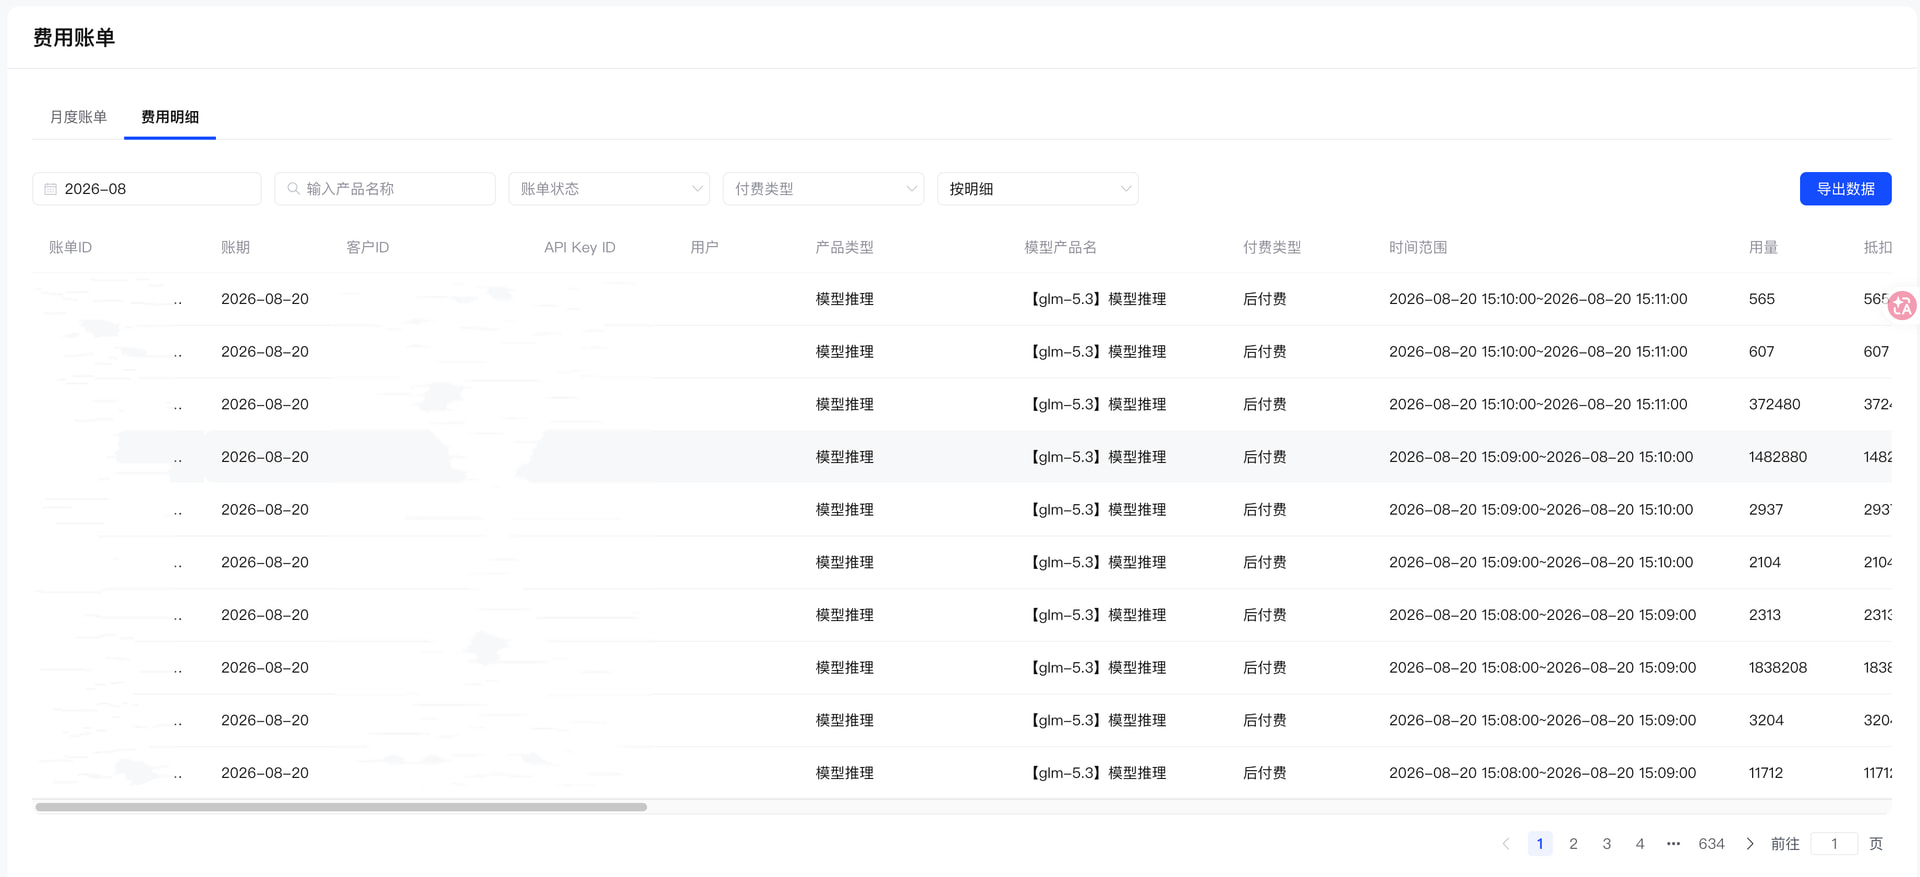This screenshot has width=1920, height=877.
Task: Click the 用户 column header
Action: pyautogui.click(x=704, y=247)
